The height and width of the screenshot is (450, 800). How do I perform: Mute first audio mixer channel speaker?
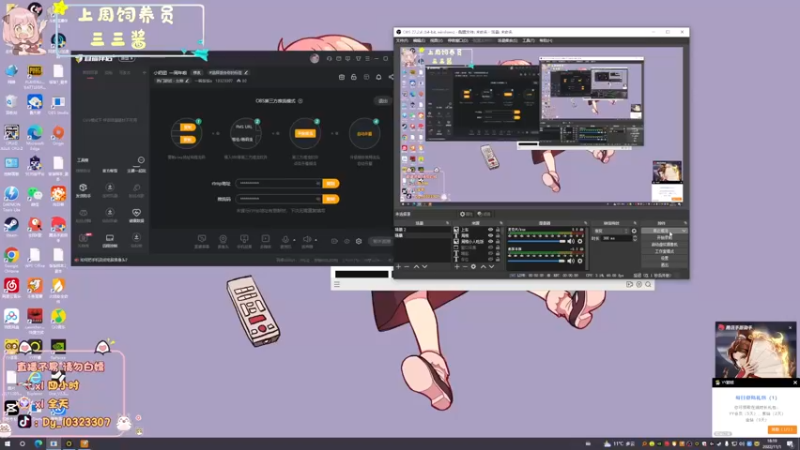(x=570, y=241)
